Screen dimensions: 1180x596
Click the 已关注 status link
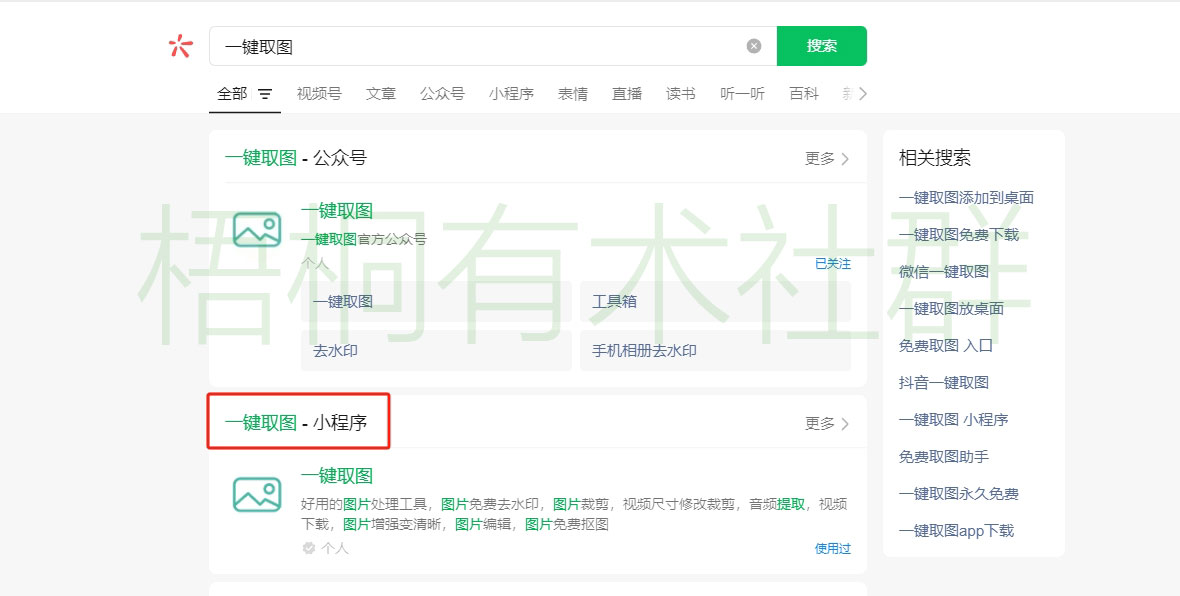tap(833, 263)
